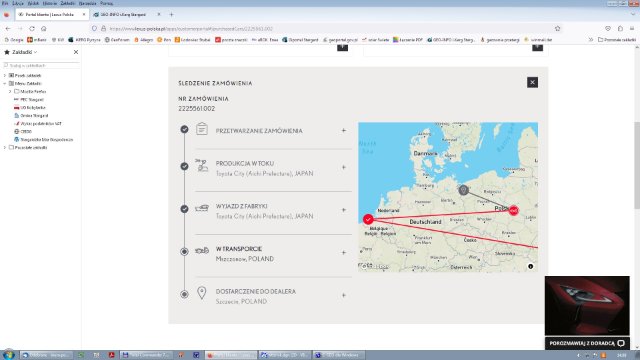Screen dimensions: 640x360
Task: Click the Dostarczenie do dealera status circle
Action: click(184, 294)
